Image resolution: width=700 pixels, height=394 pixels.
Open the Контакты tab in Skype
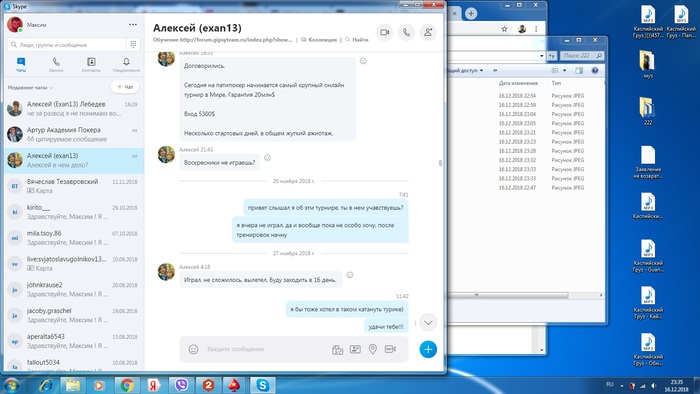(x=91, y=65)
